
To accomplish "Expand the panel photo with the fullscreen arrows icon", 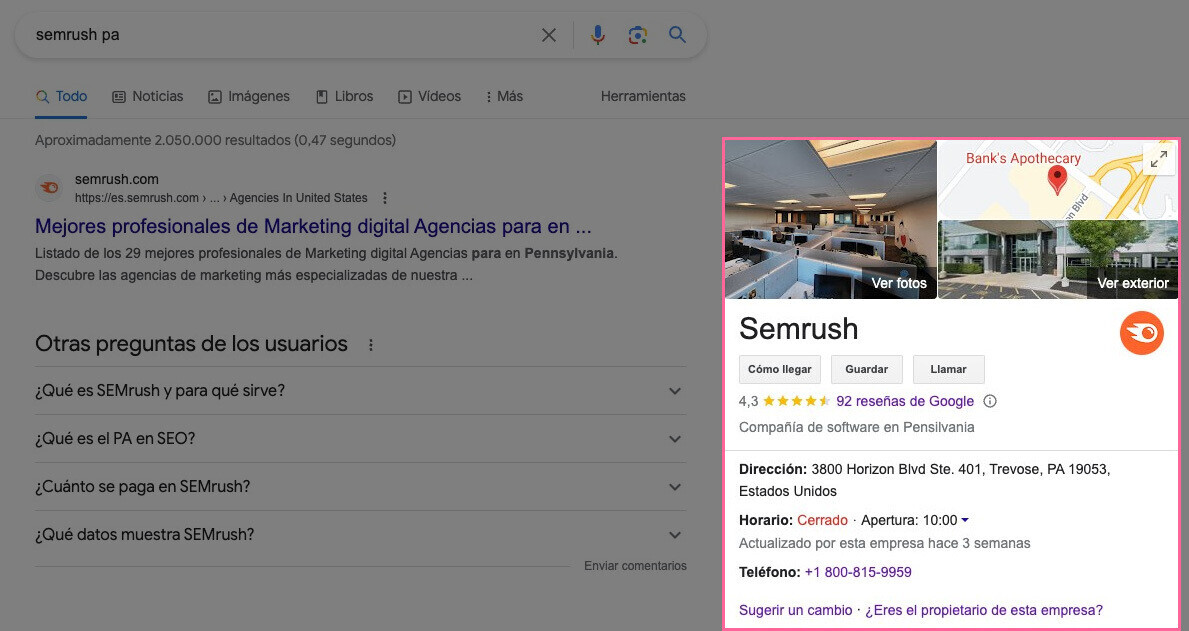I will [1159, 158].
